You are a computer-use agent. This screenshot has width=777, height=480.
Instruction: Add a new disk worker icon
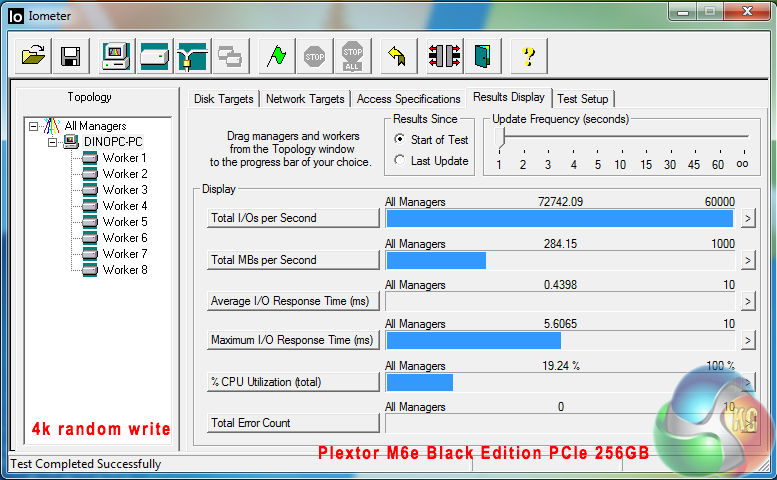click(155, 56)
